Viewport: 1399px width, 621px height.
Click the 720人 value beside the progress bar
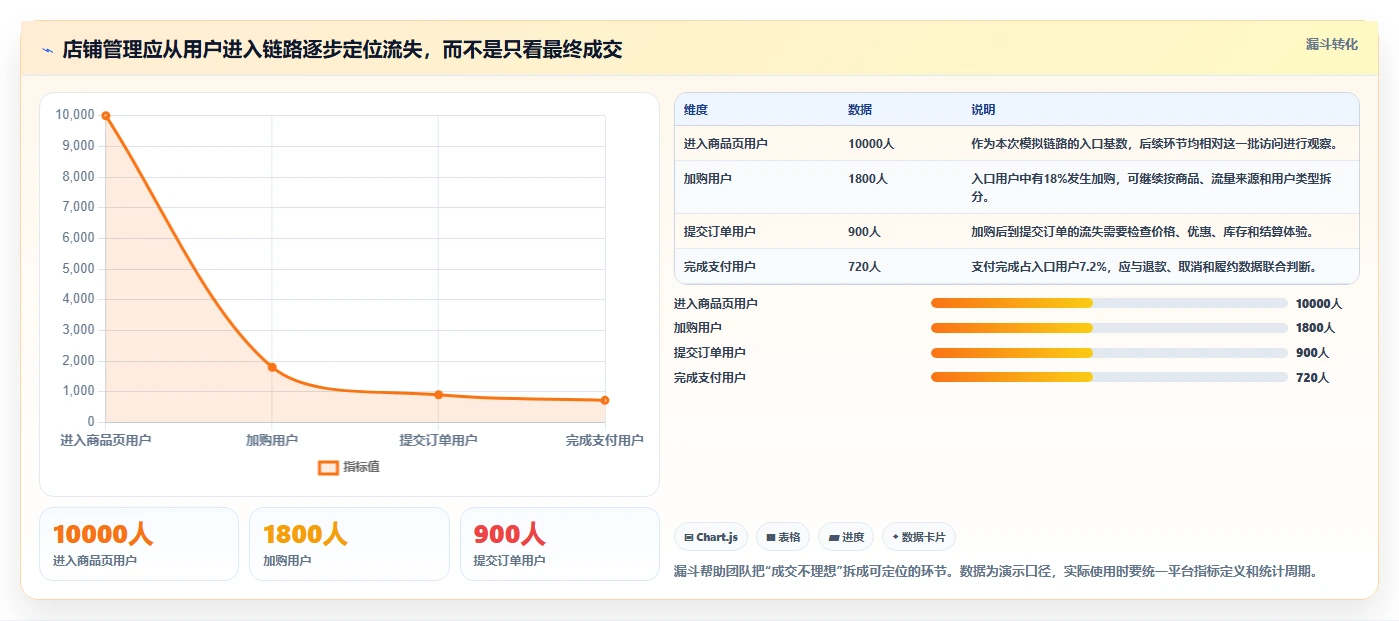point(1312,378)
